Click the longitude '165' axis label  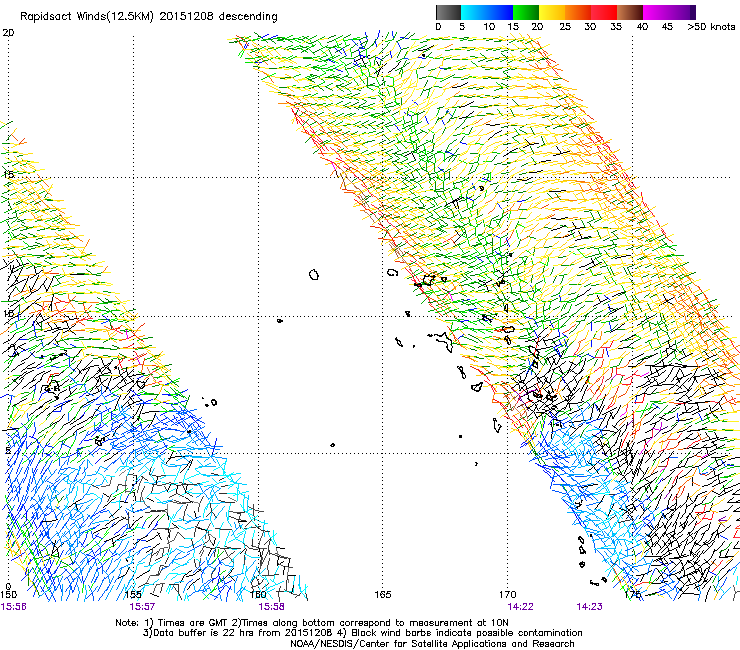(383, 595)
